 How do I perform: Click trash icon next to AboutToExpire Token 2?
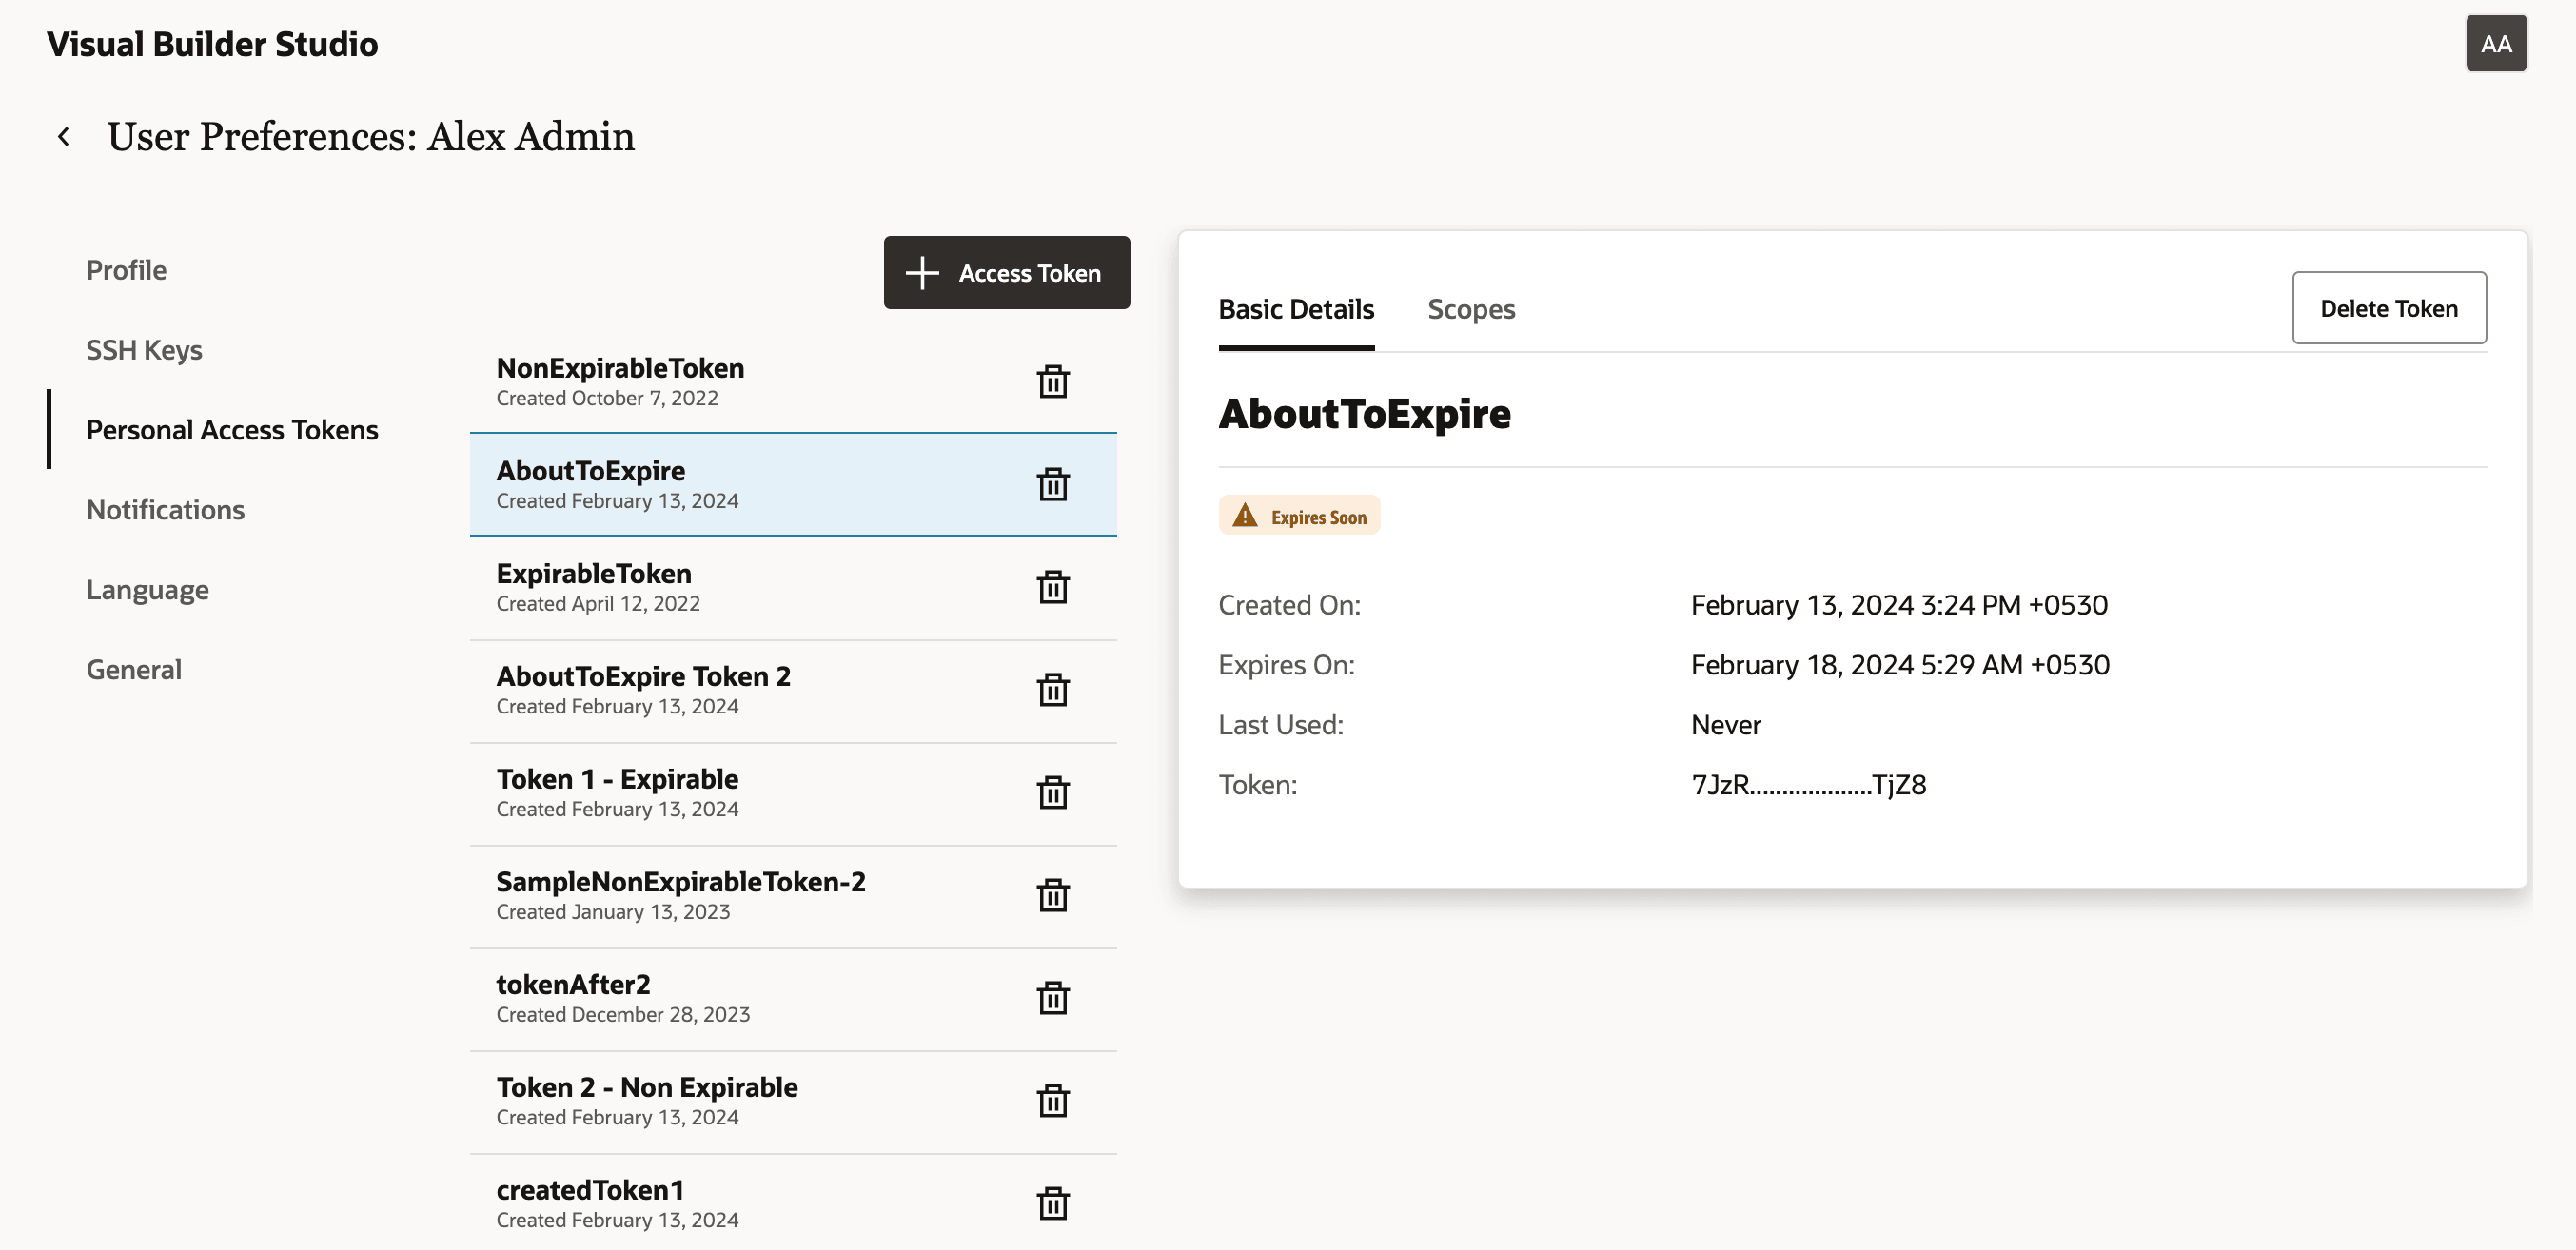(x=1052, y=690)
